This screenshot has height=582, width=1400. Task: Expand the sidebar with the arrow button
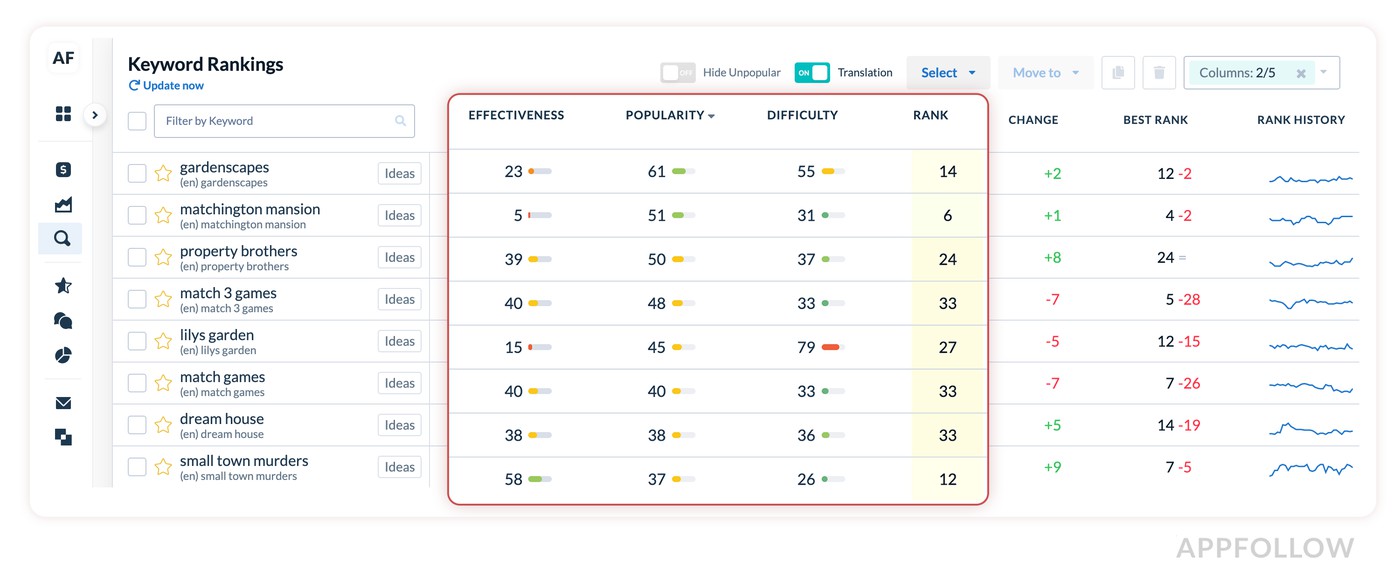pos(95,115)
